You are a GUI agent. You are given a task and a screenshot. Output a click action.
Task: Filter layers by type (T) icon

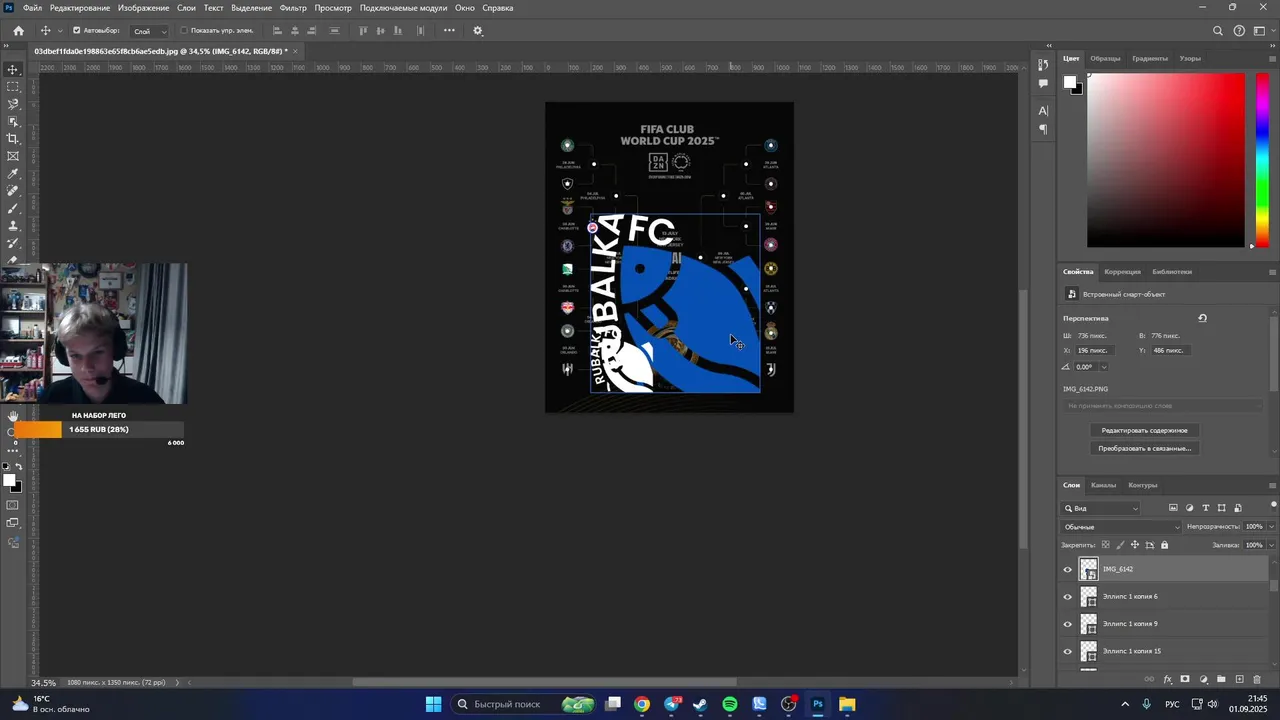(1205, 508)
